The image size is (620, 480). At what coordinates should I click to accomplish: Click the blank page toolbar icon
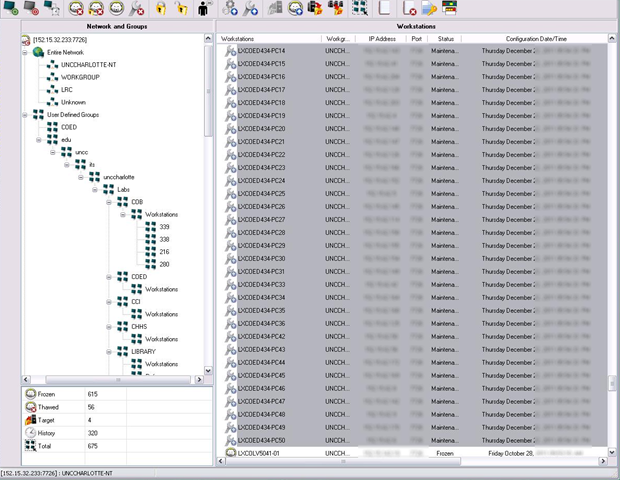(x=385, y=9)
